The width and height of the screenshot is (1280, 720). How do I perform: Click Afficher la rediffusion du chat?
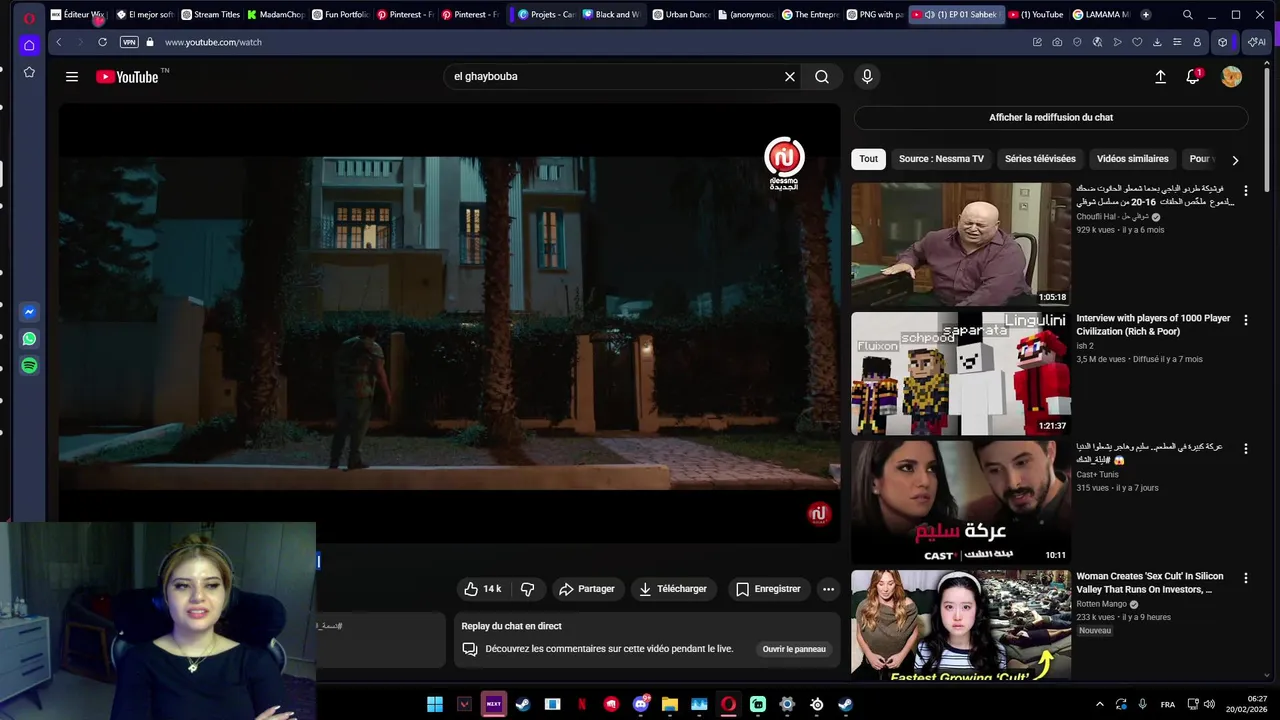tap(1051, 117)
